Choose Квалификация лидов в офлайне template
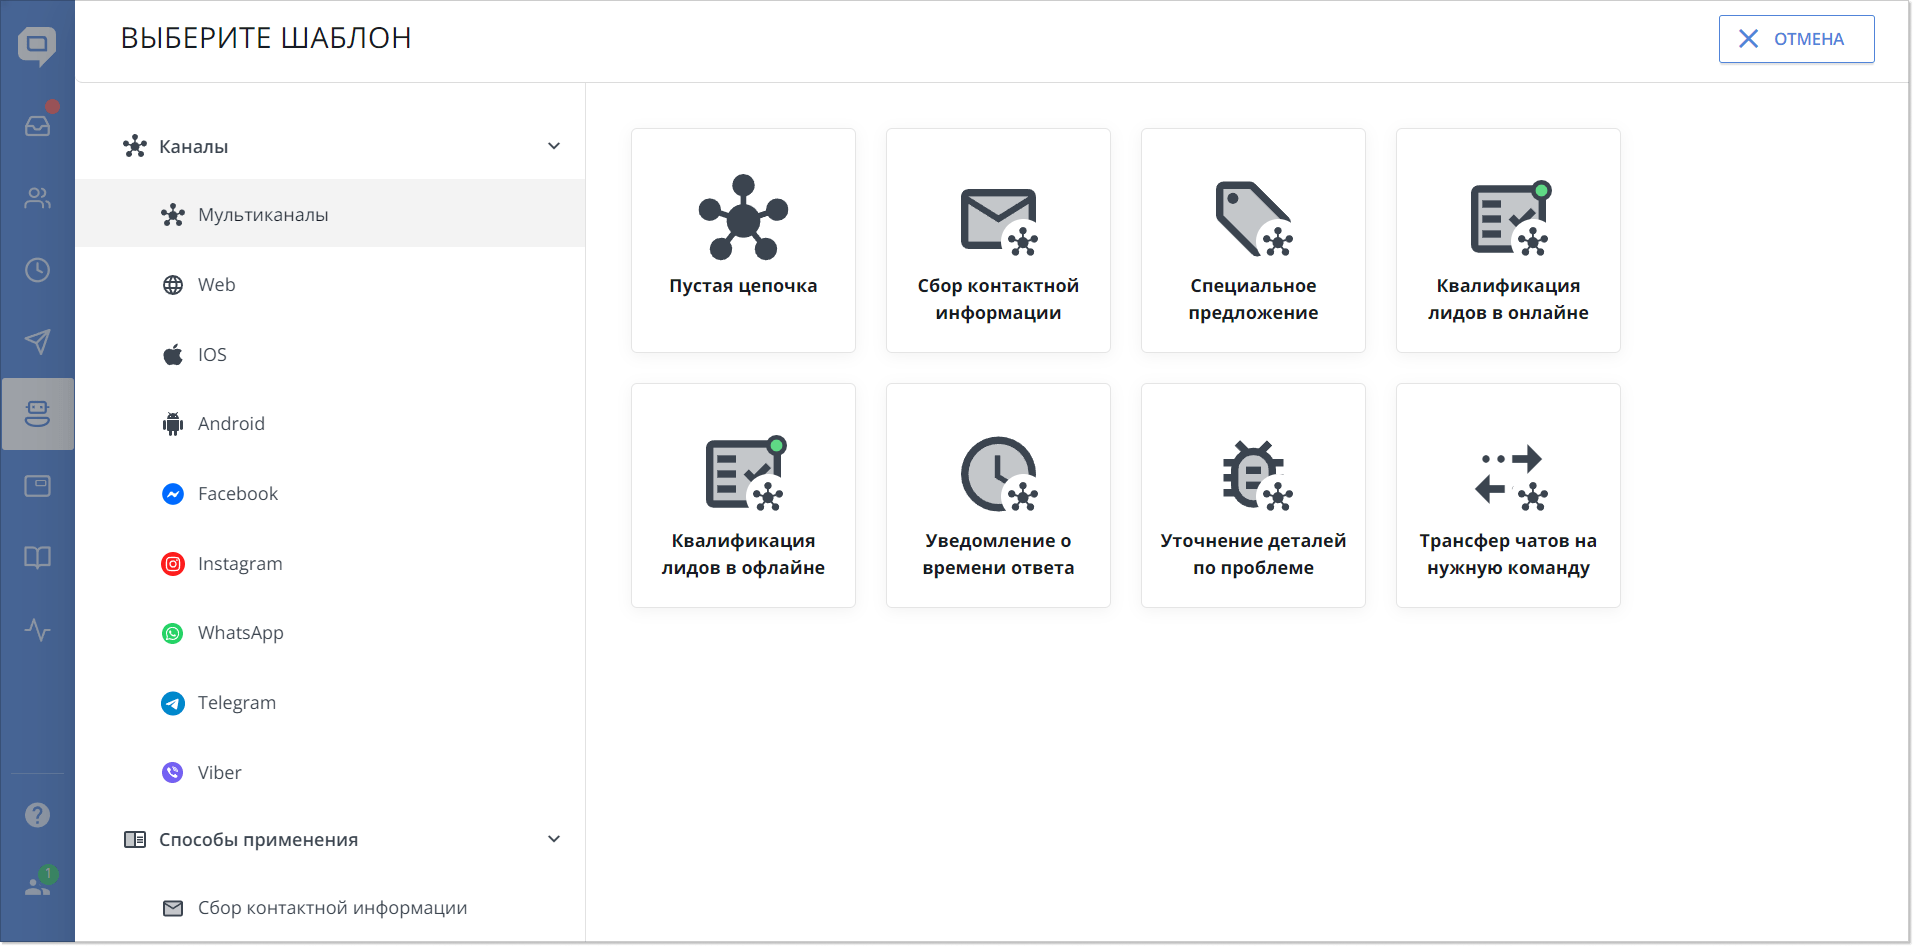1913x946 pixels. 743,495
